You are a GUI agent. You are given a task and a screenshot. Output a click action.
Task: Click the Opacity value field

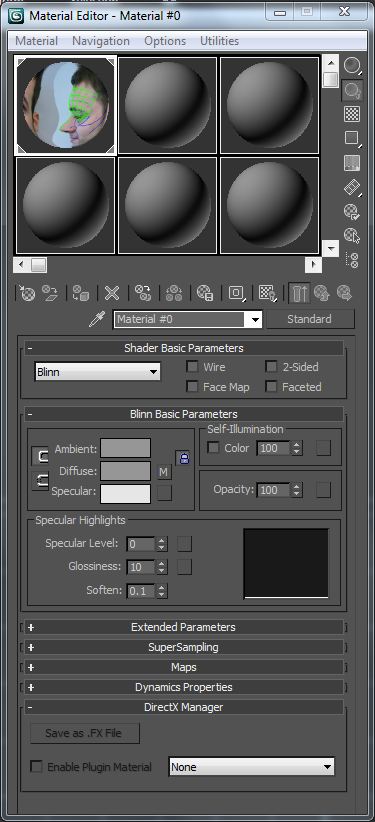click(x=274, y=490)
